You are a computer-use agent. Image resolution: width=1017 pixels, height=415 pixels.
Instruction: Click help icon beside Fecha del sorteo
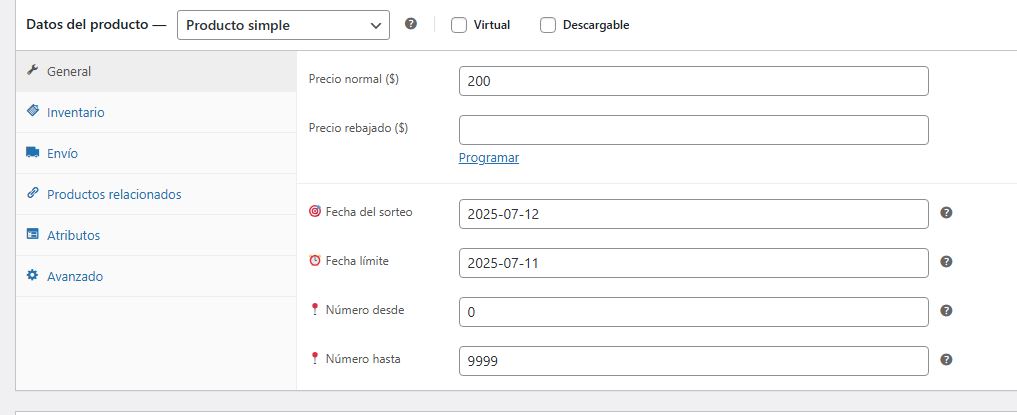click(x=946, y=212)
